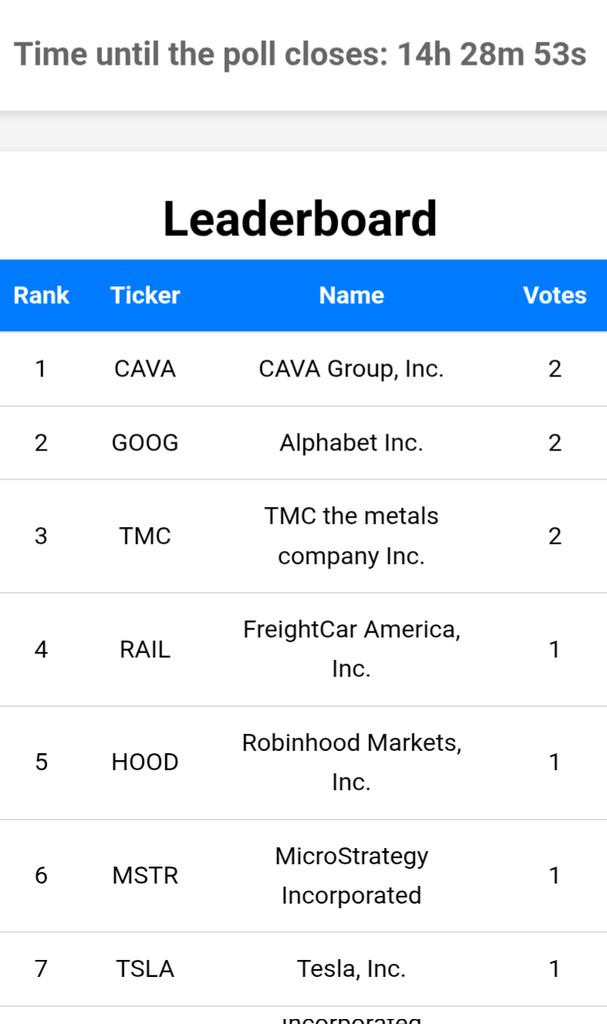Click the poll closing countdown text

coord(300,54)
